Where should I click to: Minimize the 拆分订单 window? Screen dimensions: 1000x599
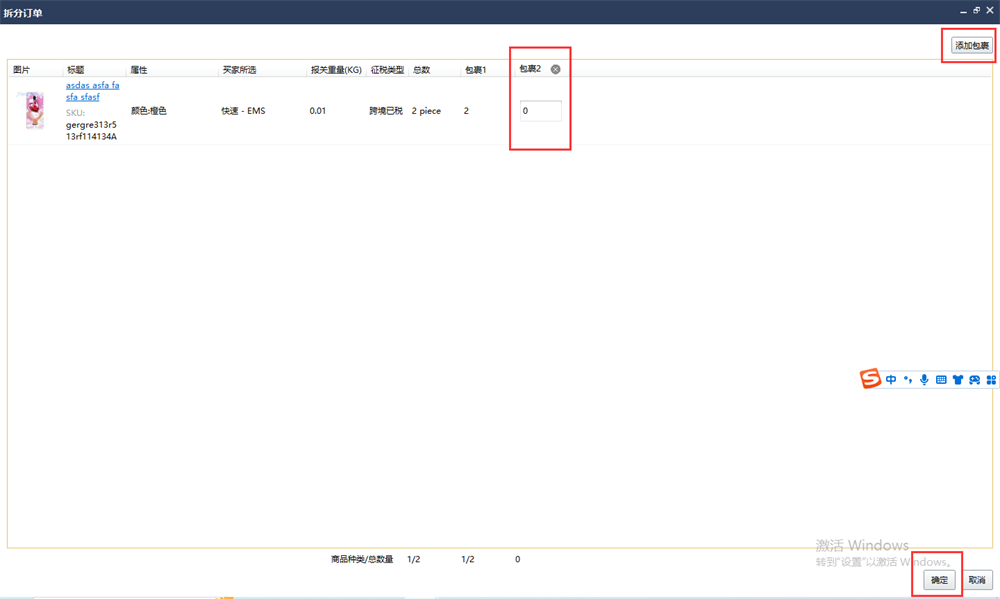tap(964, 11)
